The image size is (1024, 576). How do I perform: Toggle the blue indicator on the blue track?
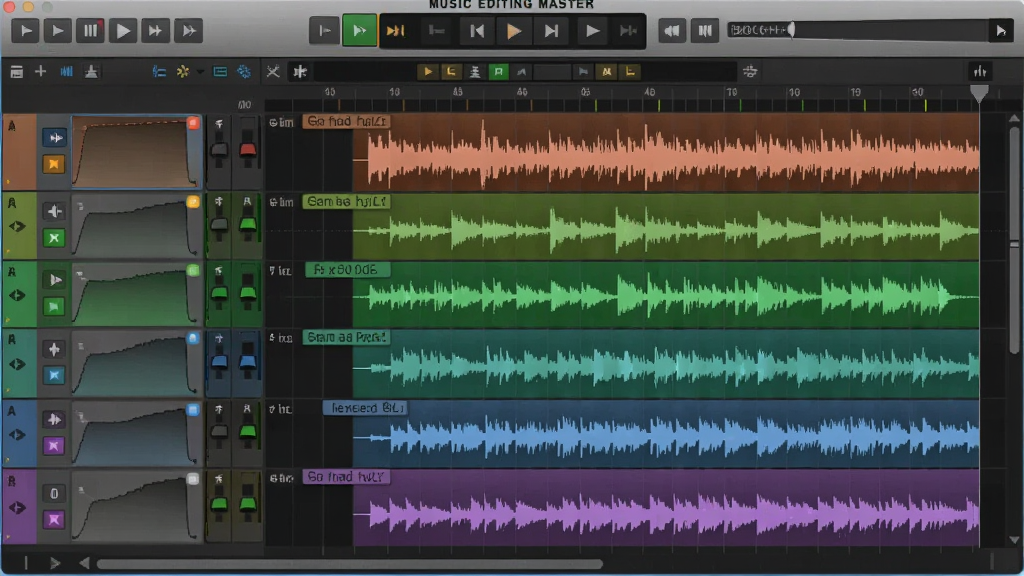193,409
